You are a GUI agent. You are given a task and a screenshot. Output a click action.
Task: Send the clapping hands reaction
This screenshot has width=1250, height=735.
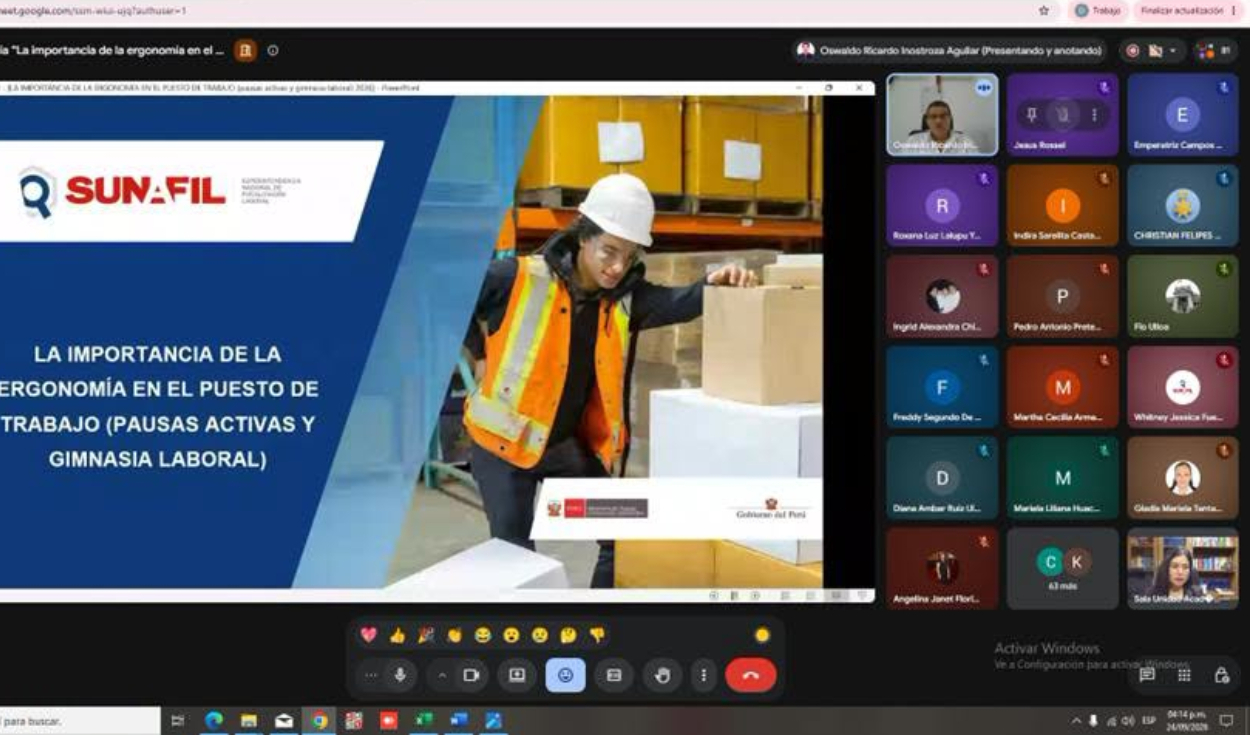454,635
